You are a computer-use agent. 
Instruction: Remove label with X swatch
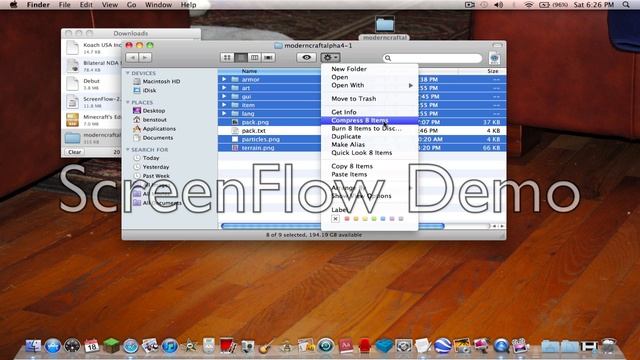(336, 219)
